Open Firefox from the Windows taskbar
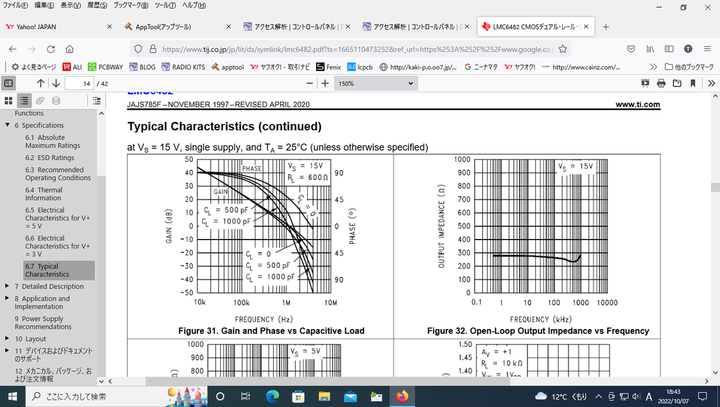 pyautogui.click(x=402, y=396)
